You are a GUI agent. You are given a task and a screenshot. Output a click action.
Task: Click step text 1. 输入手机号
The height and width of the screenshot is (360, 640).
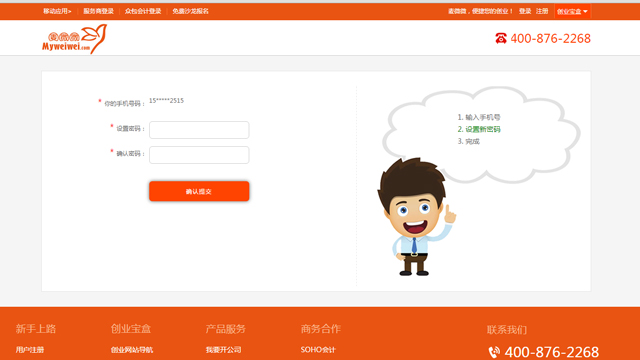[x=479, y=117]
